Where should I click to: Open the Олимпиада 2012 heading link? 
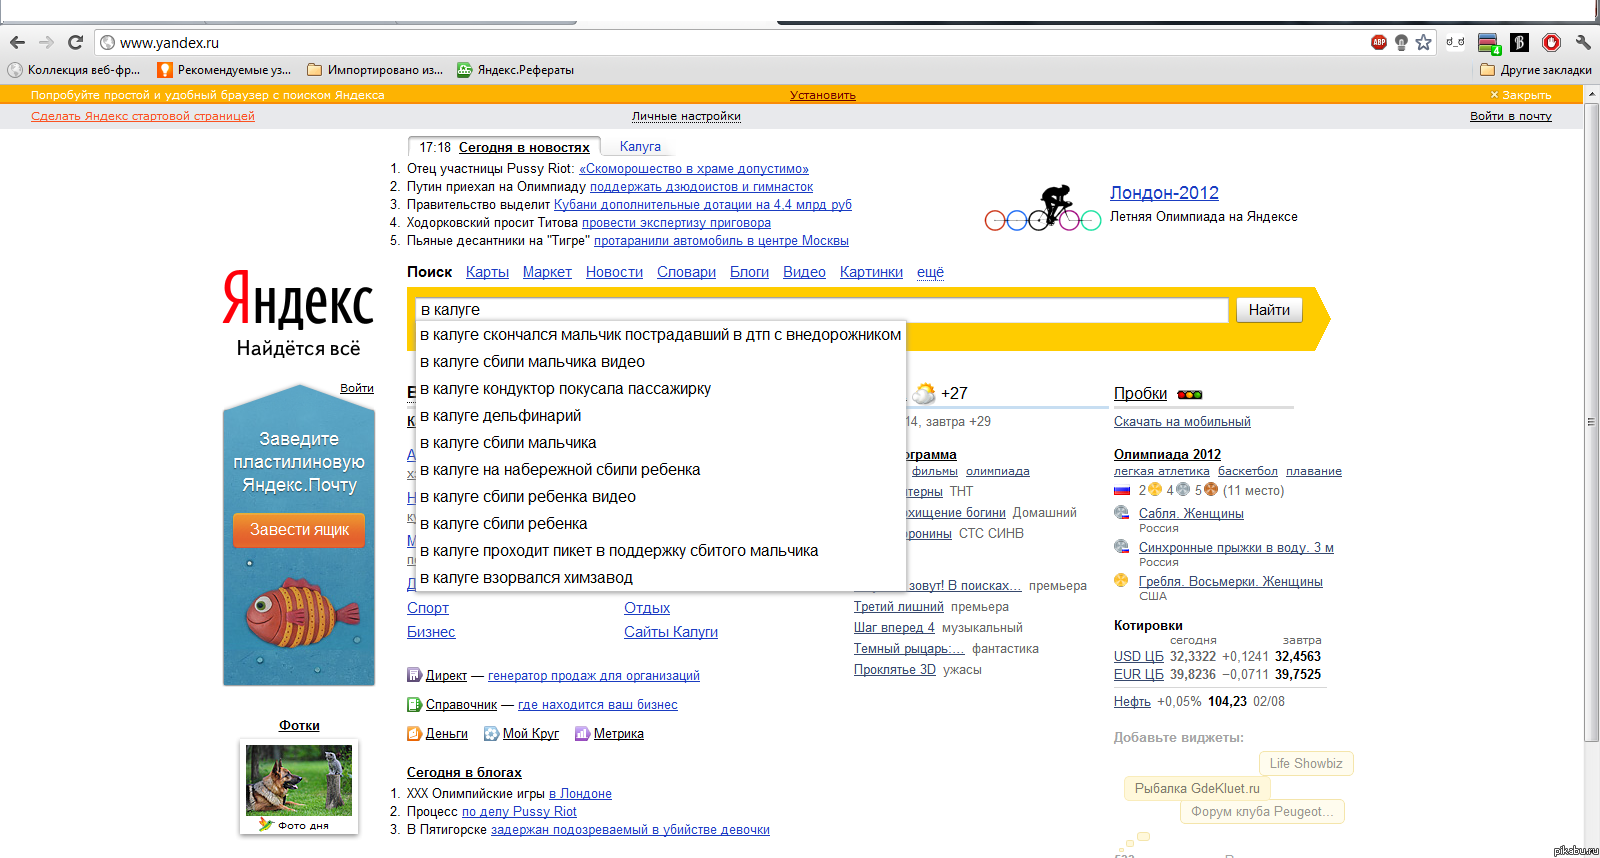coord(1167,454)
